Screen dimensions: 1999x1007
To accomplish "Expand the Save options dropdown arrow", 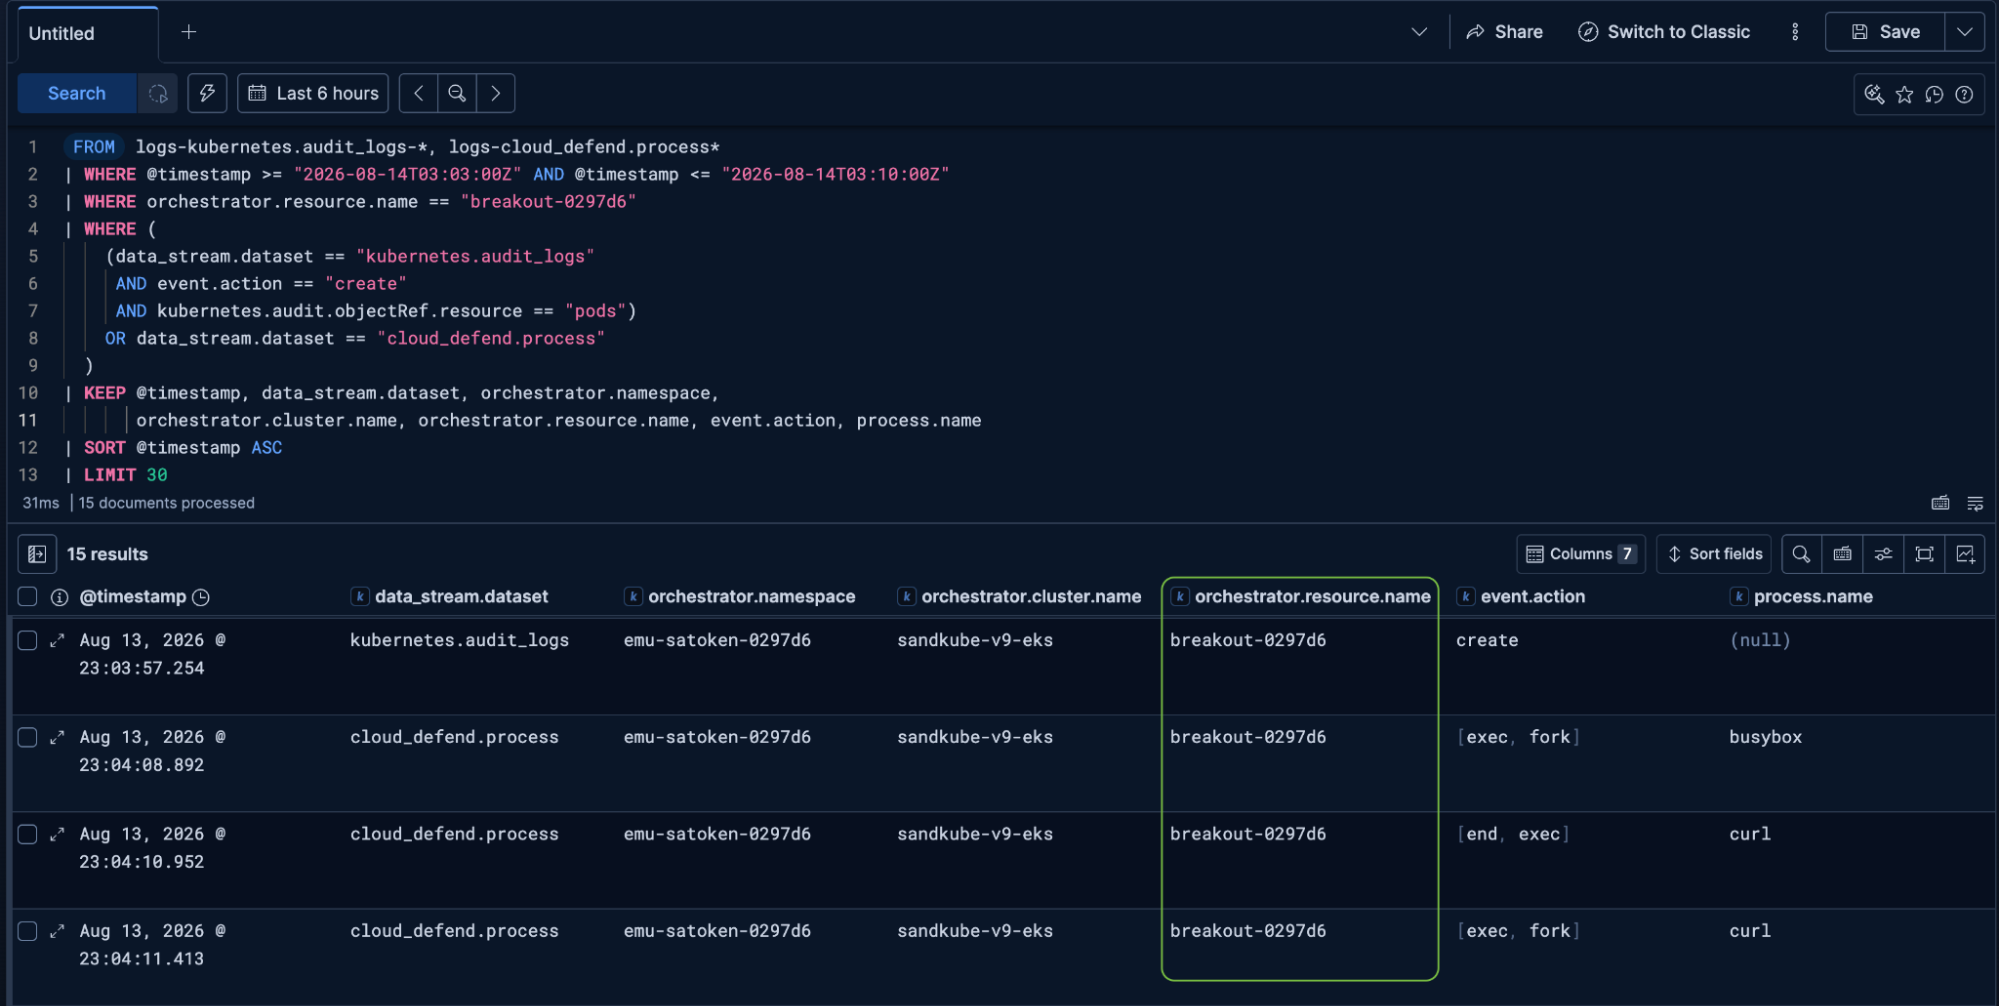I will (x=1964, y=32).
